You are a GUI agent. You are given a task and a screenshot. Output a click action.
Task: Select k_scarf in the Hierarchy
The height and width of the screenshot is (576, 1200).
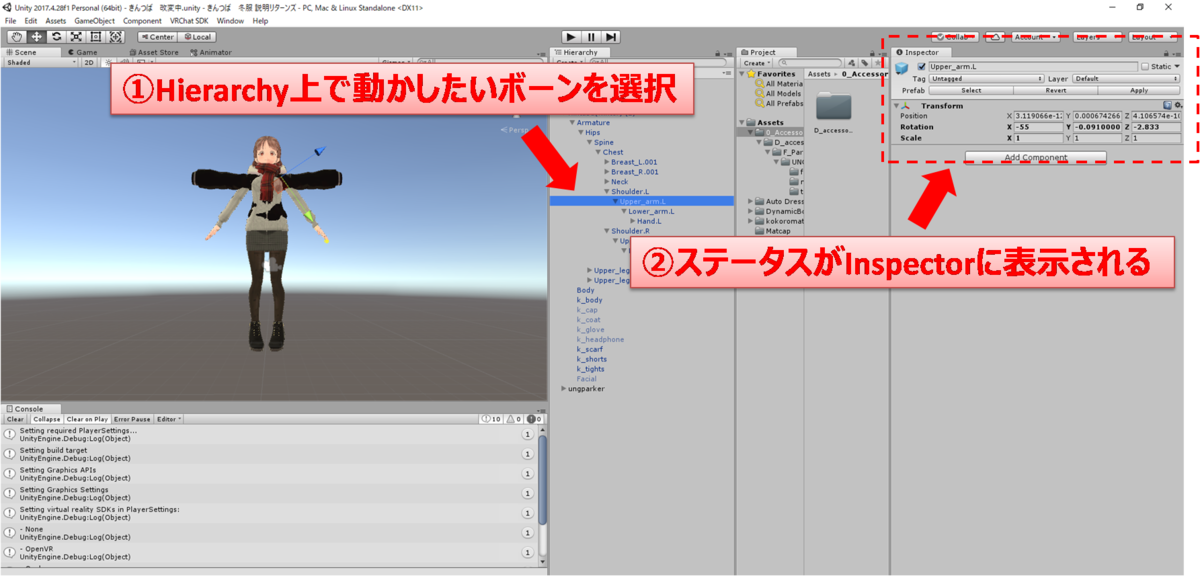tap(591, 349)
